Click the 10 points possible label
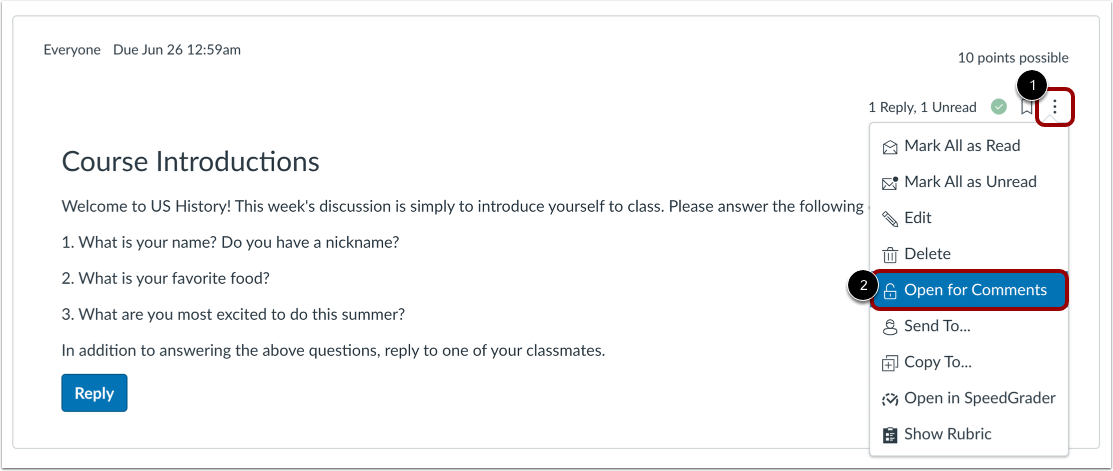The width and height of the screenshot is (1113, 471). click(1013, 58)
